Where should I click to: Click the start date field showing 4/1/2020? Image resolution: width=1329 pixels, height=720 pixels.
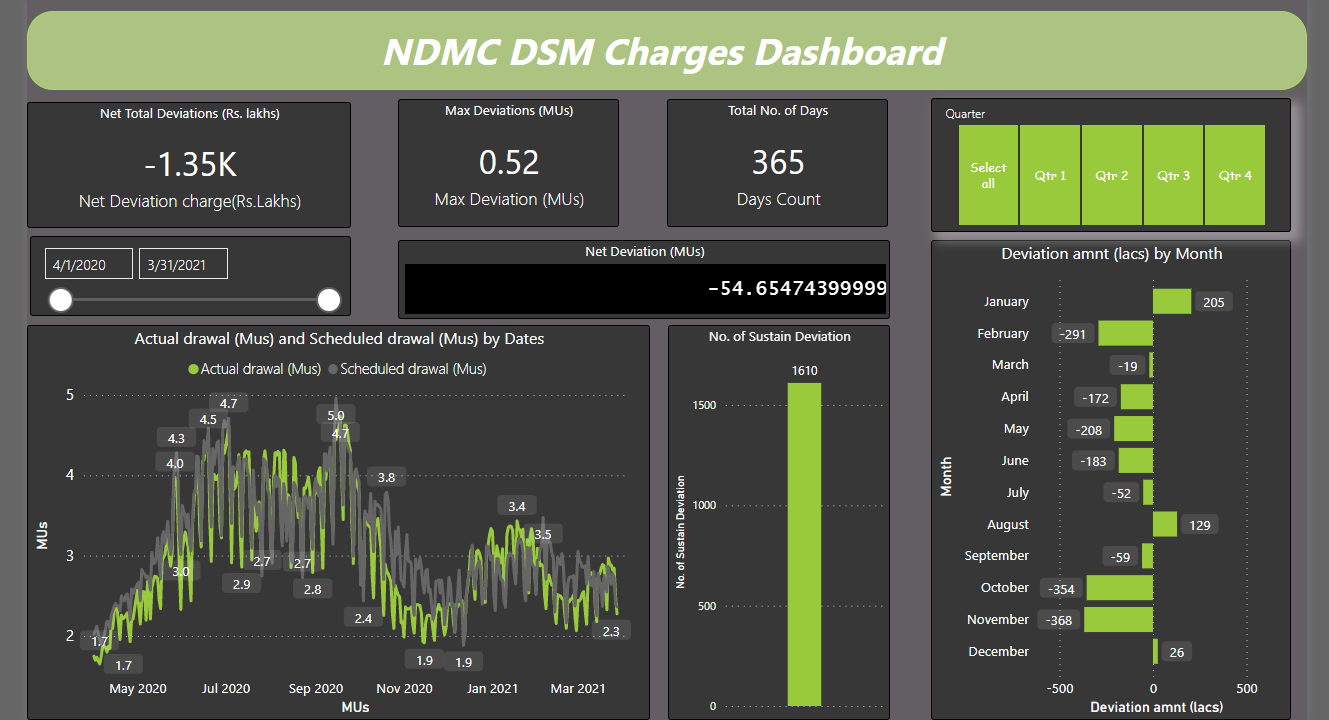click(x=89, y=264)
